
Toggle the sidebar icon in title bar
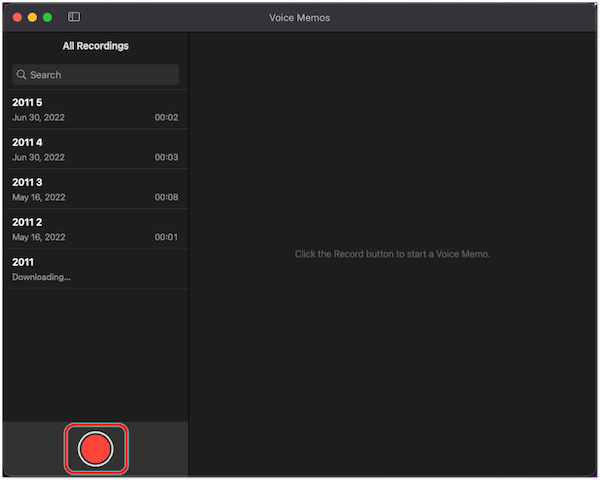pyautogui.click(x=74, y=17)
